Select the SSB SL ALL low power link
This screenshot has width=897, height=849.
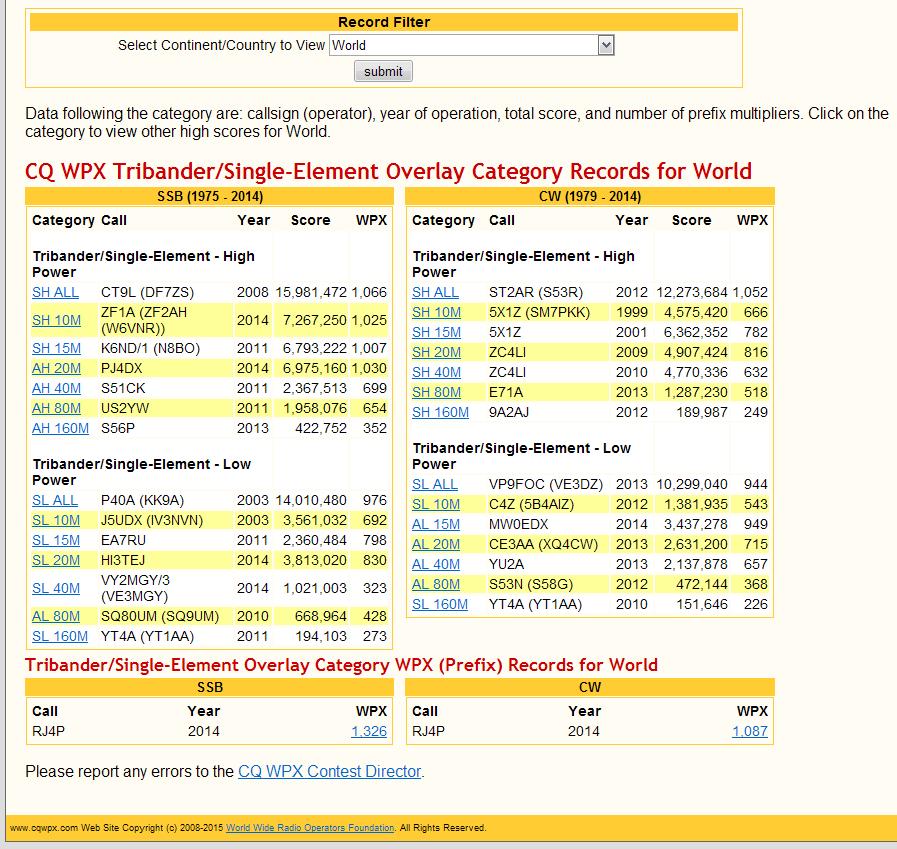[54, 501]
